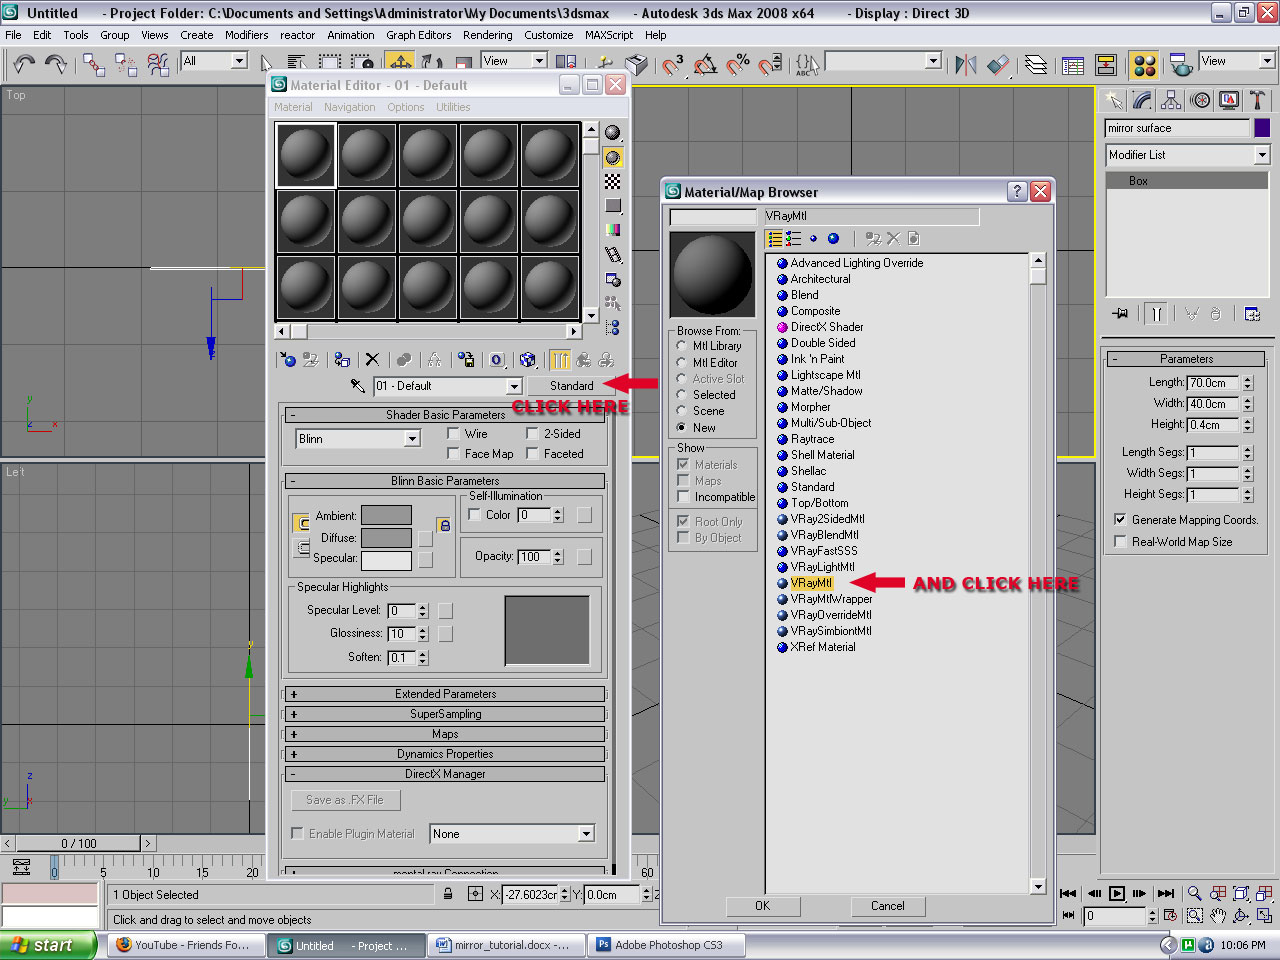This screenshot has height=960, width=1280.
Task: Enable Real-World Map Size checkbox
Action: (x=1120, y=542)
